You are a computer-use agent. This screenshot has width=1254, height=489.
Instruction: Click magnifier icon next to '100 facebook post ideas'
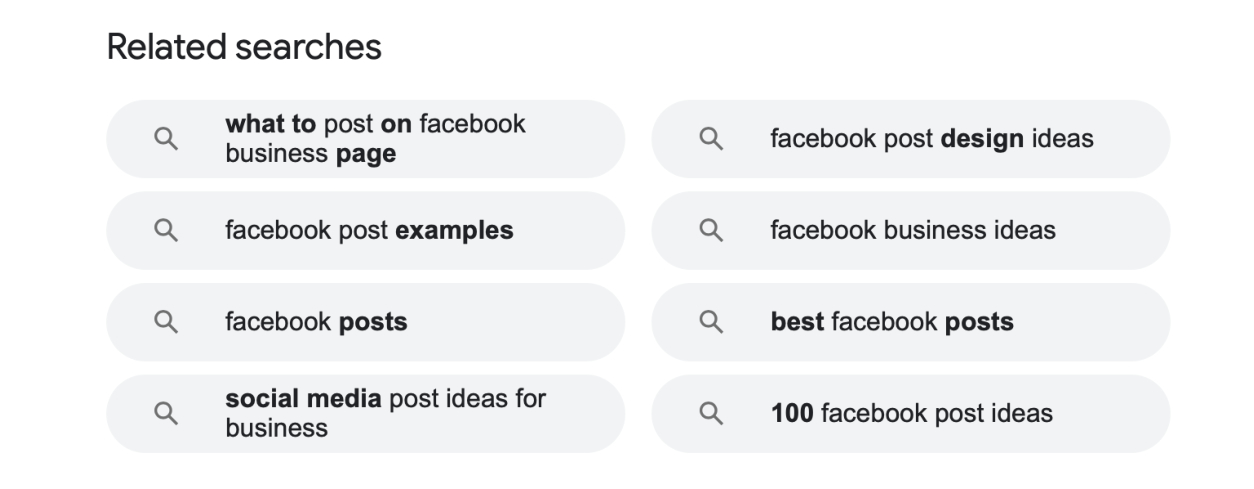coord(710,413)
